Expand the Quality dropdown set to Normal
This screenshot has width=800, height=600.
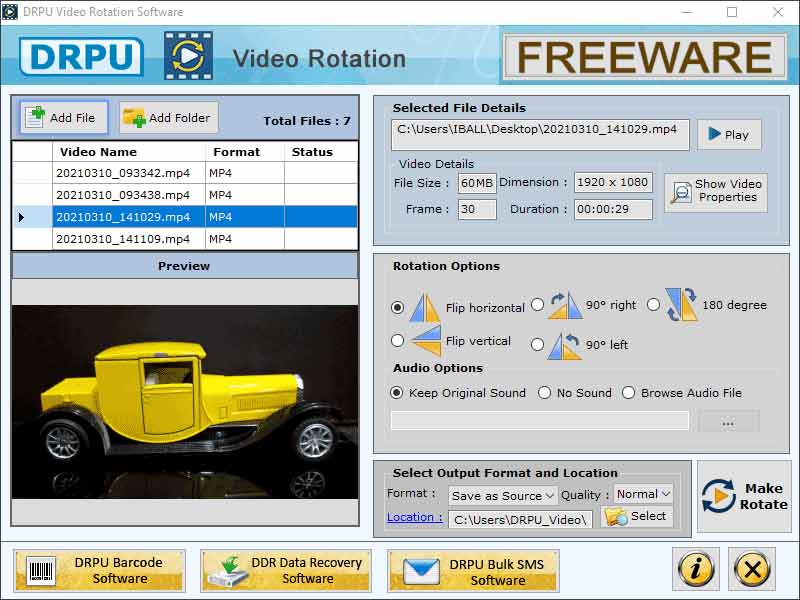pyautogui.click(x=642, y=494)
